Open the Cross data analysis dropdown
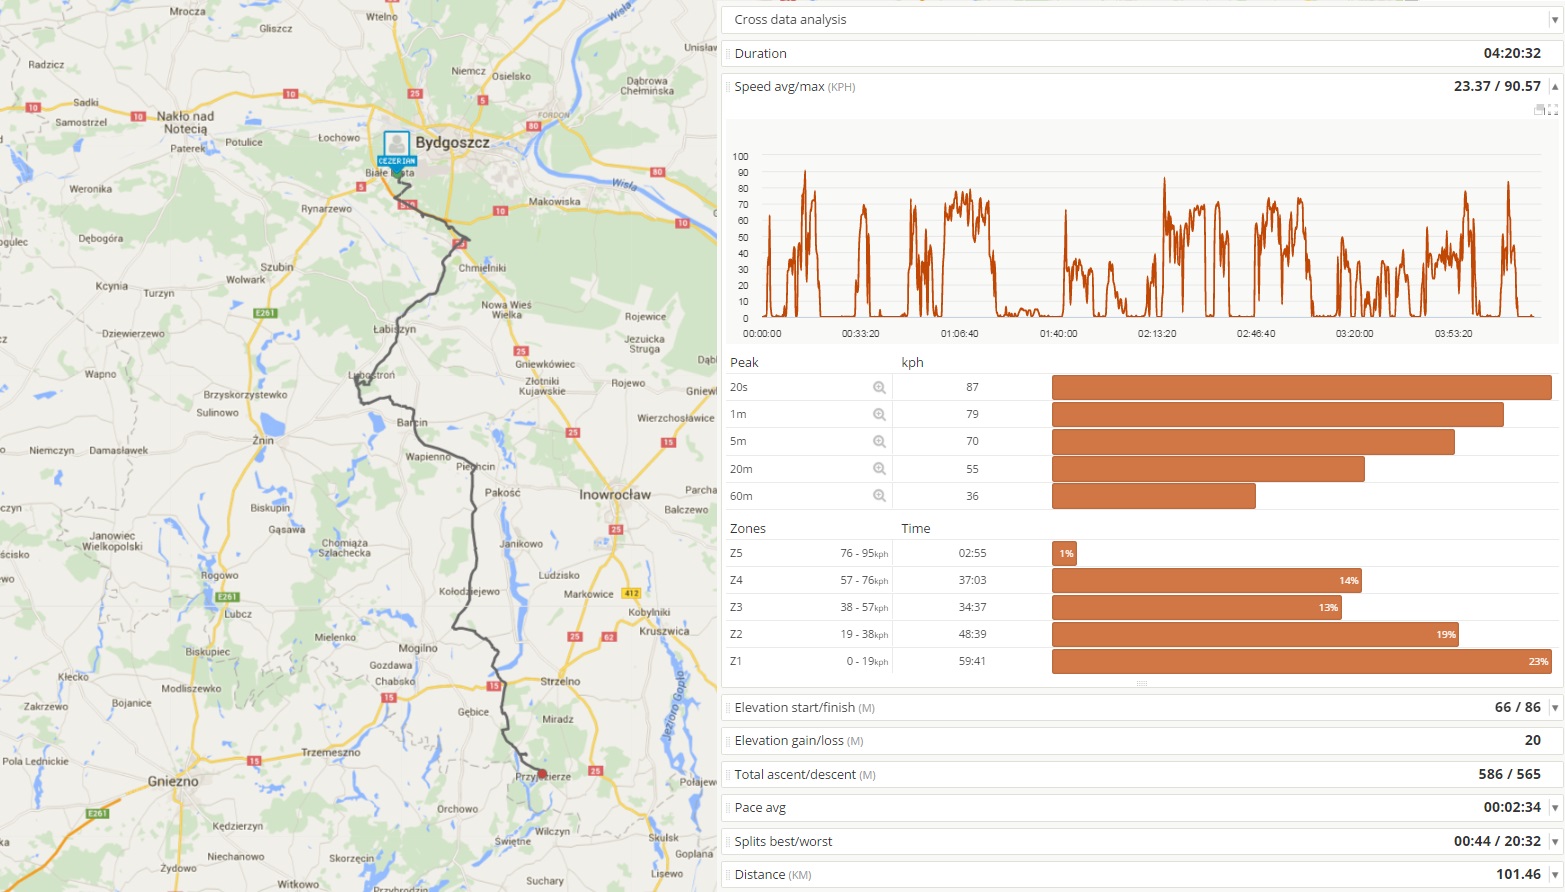Image resolution: width=1565 pixels, height=892 pixels. click(x=1554, y=20)
